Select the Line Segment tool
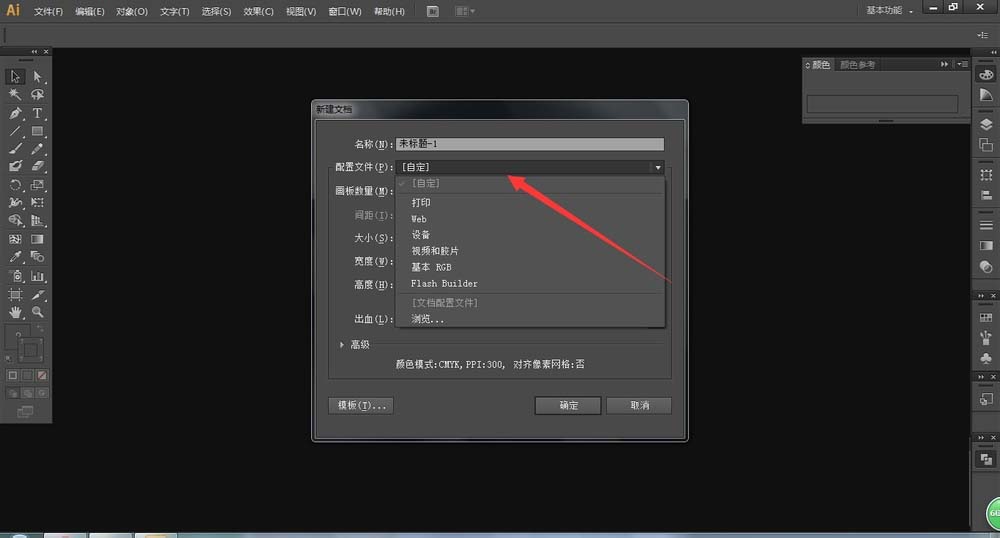Viewport: 1000px width, 538px height. point(15,131)
